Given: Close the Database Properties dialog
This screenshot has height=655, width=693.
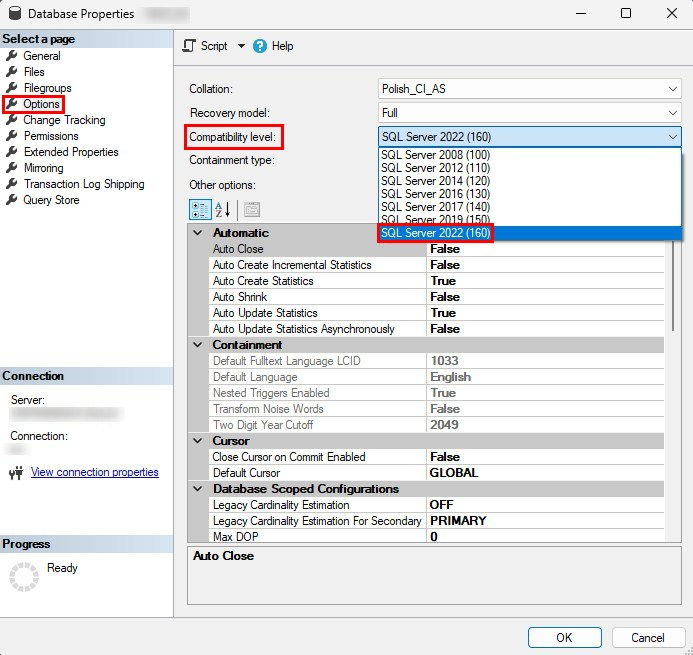Looking at the screenshot, I should [672, 13].
